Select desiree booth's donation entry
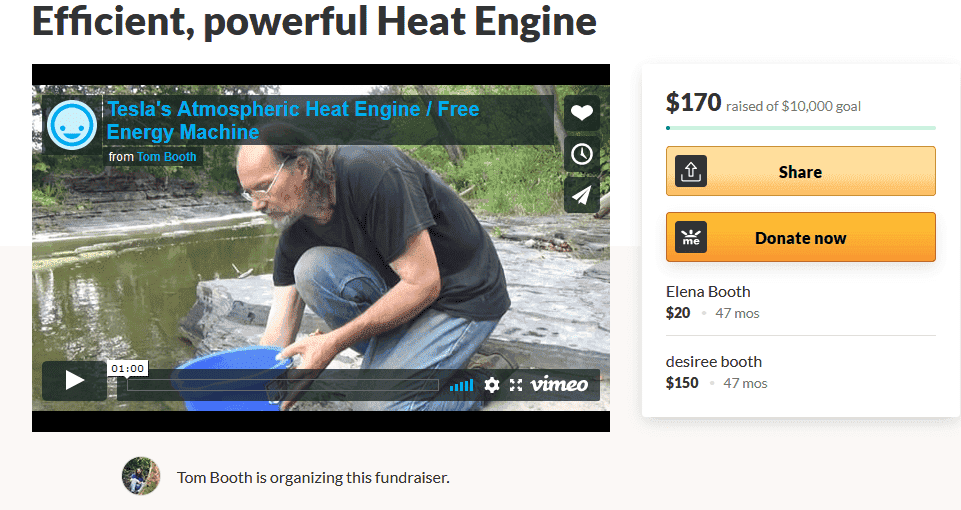This screenshot has height=510, width=961. (800, 372)
